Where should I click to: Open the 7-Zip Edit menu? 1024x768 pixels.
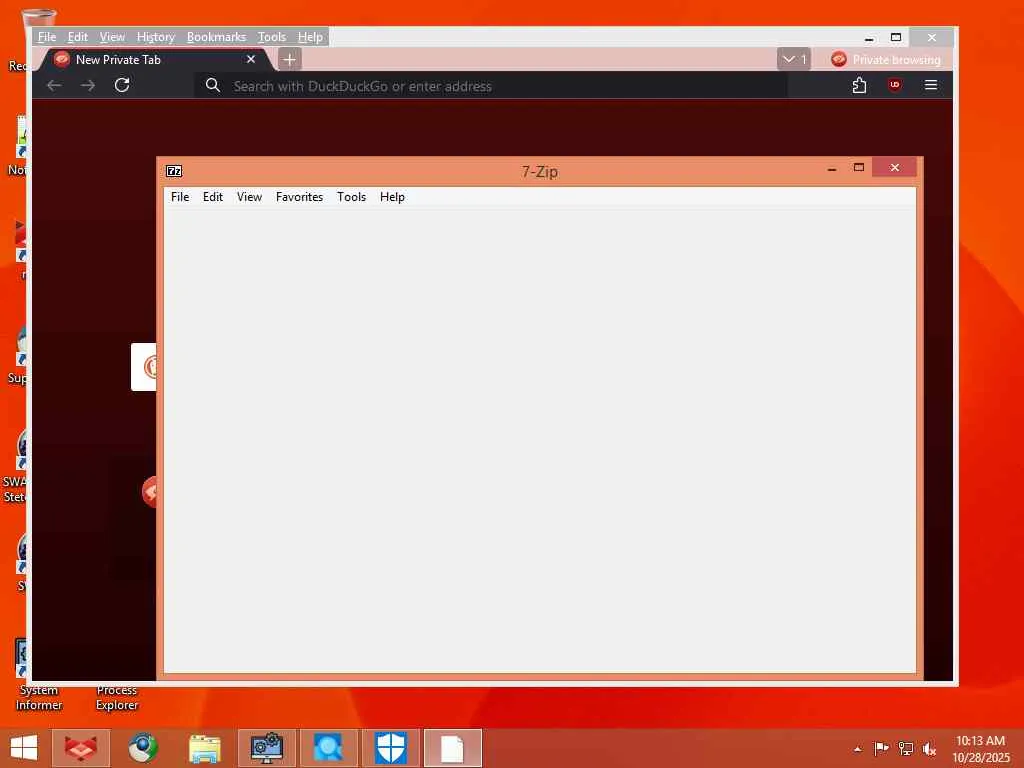tap(212, 197)
